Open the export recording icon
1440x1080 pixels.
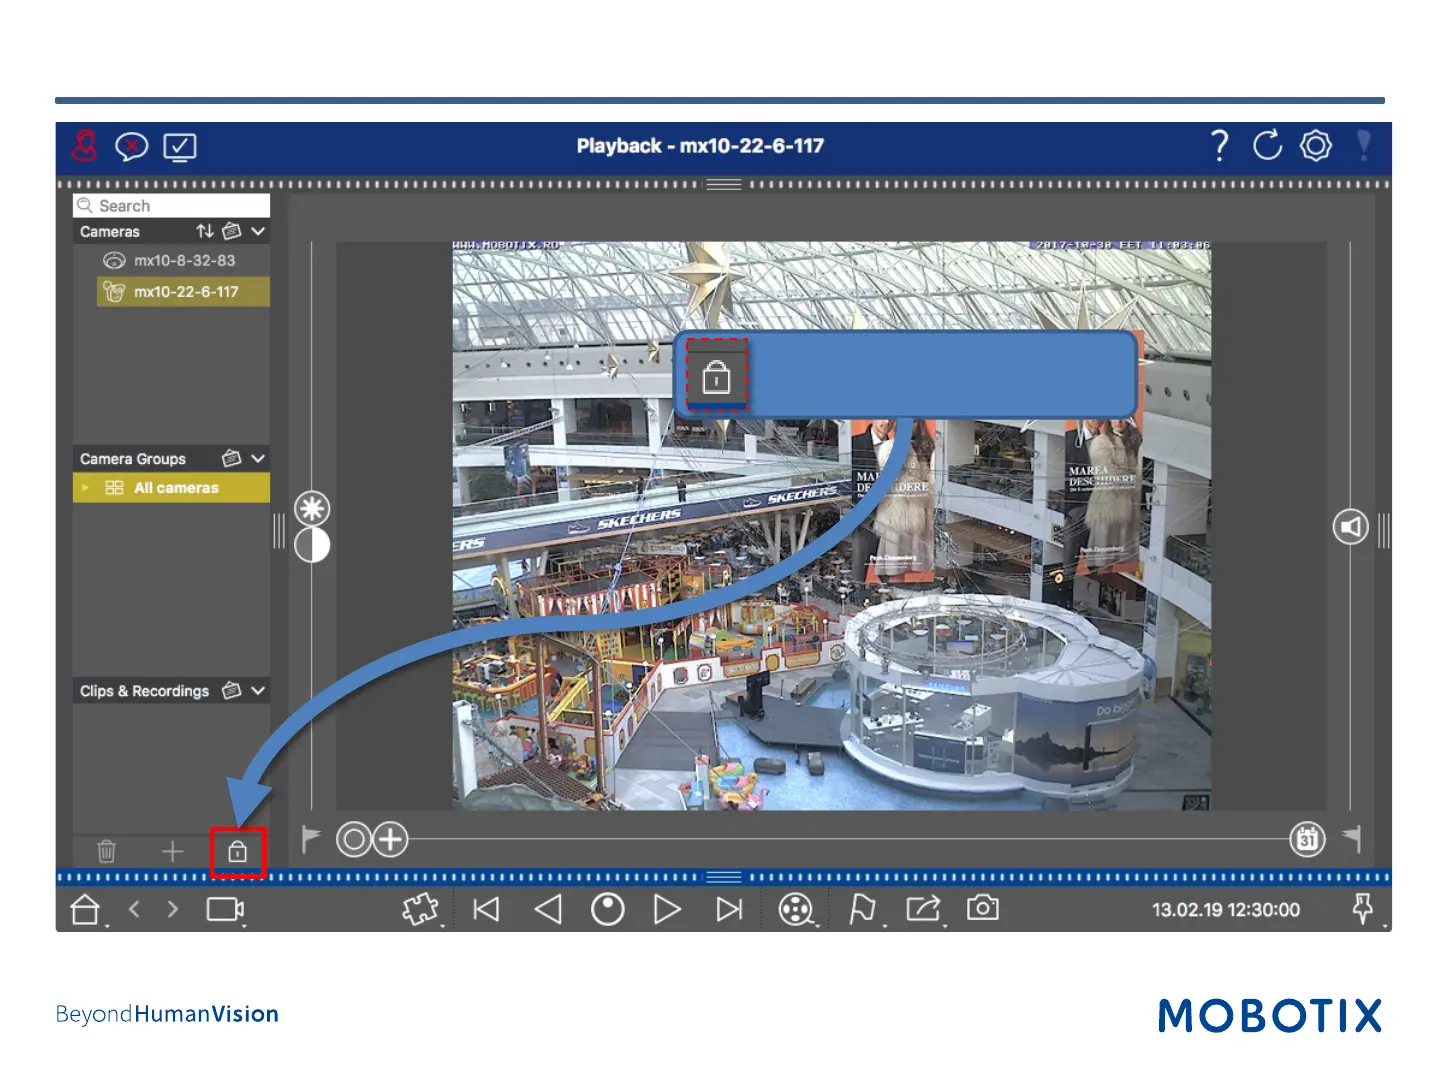(923, 908)
